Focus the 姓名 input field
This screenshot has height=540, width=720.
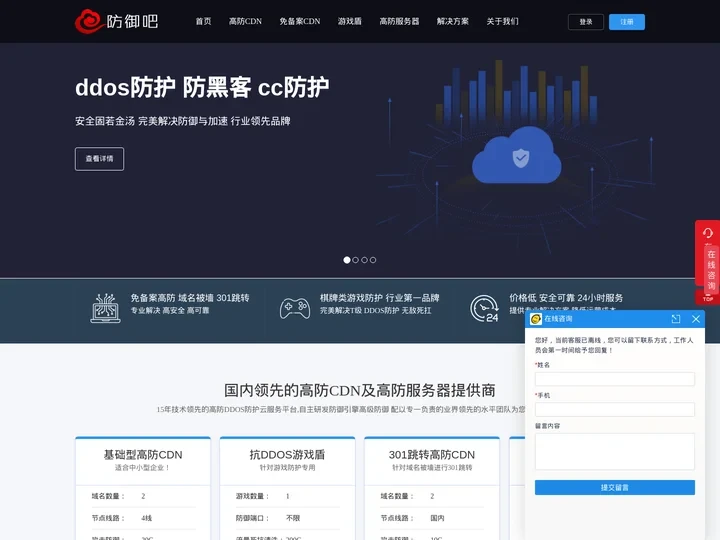pyautogui.click(x=614, y=379)
